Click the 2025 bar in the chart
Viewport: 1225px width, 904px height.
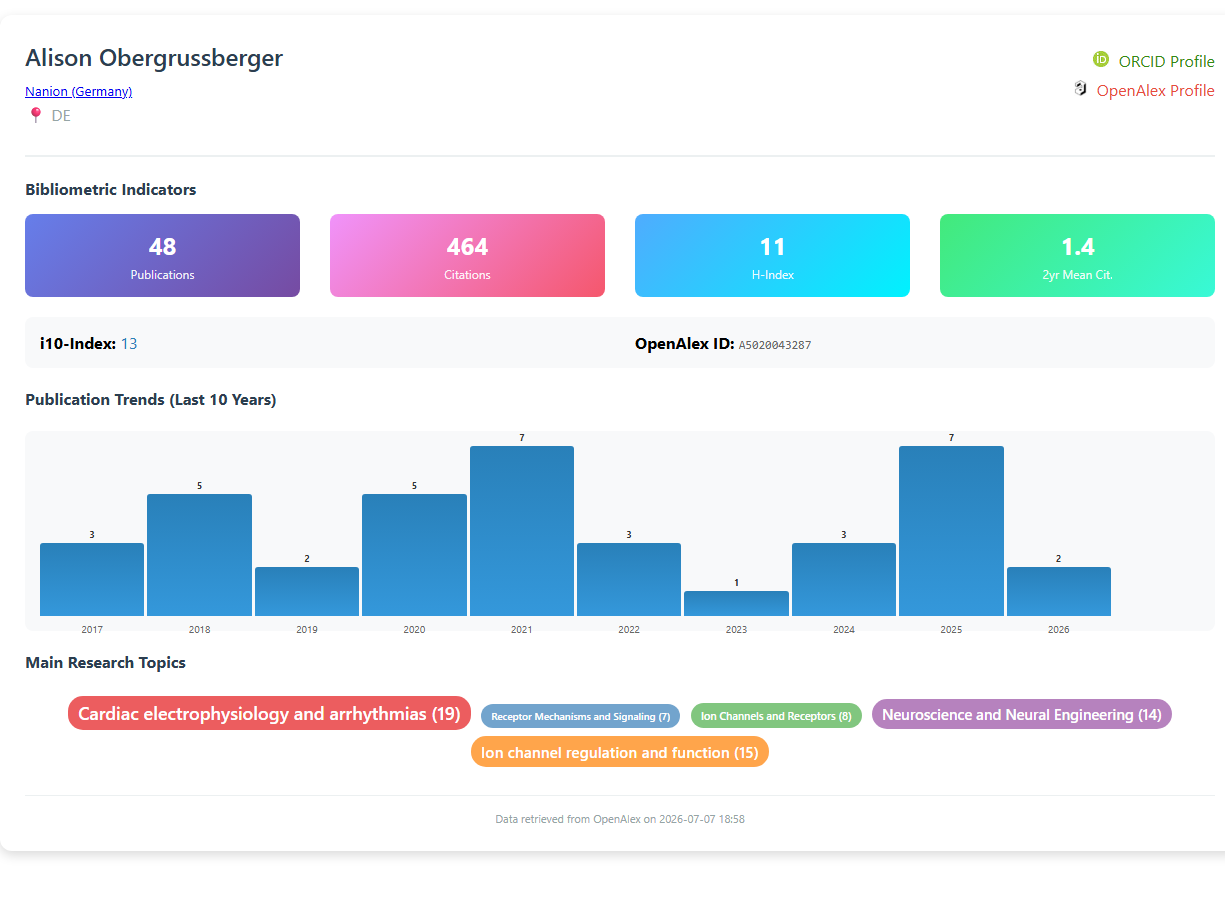951,531
